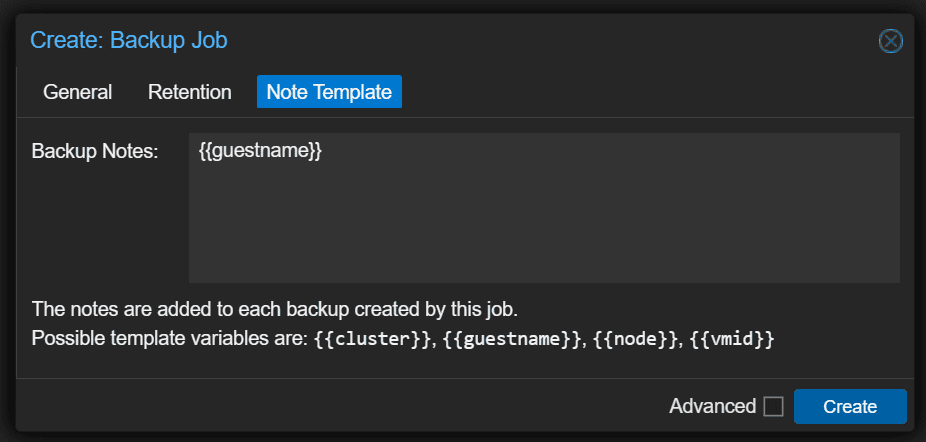The image size is (926, 442).
Task: Click the "notes are added to each backup" description
Action: [275, 306]
